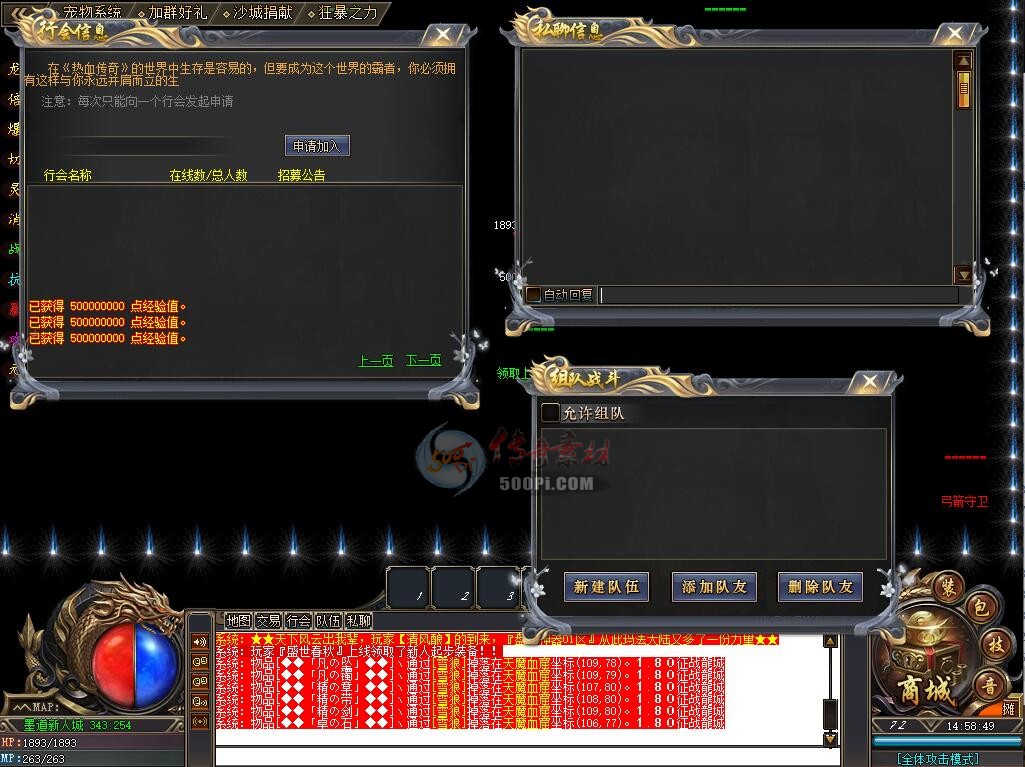Viewport: 1025px width, 767px height.
Task: Click private chat scrollbar up arrow
Action: (x=964, y=61)
